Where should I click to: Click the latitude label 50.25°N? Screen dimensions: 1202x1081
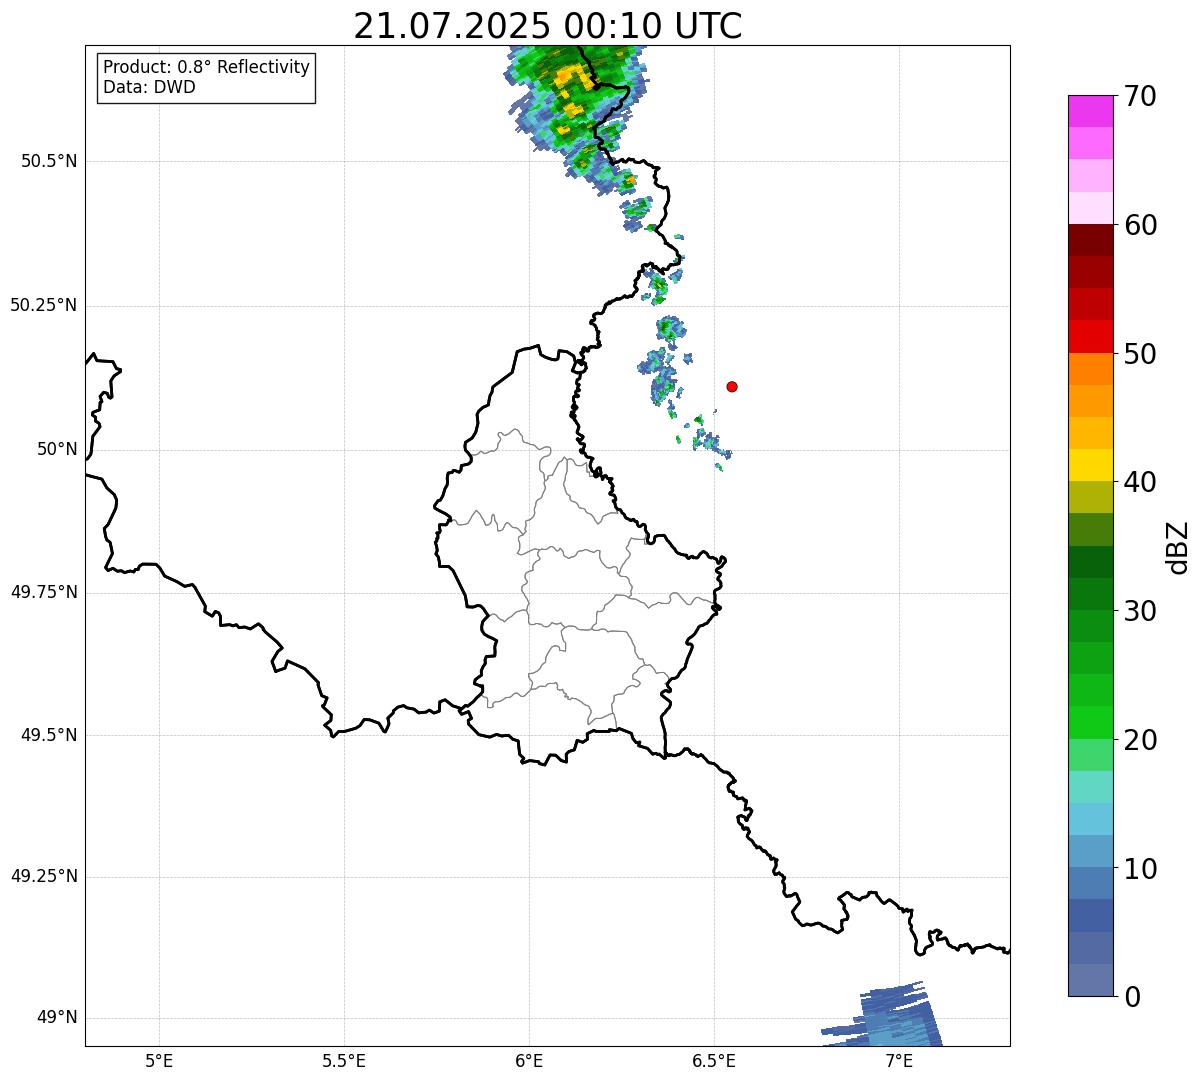[x=43, y=305]
